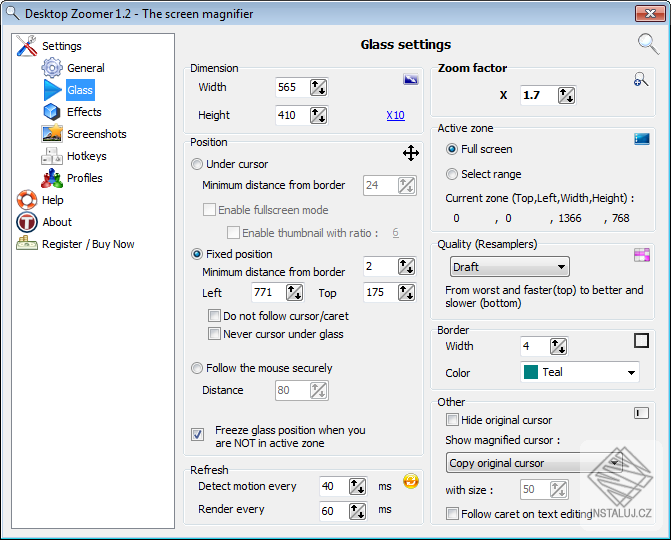Screen dimensions: 671x540
Task: Click the Hotkeys keyboard keys icon
Action: [52, 156]
